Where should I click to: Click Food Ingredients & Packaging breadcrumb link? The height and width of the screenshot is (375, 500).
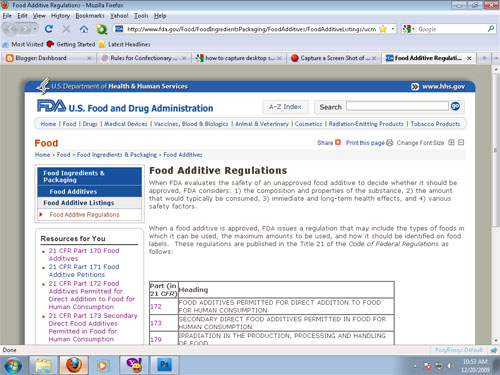[x=117, y=155]
